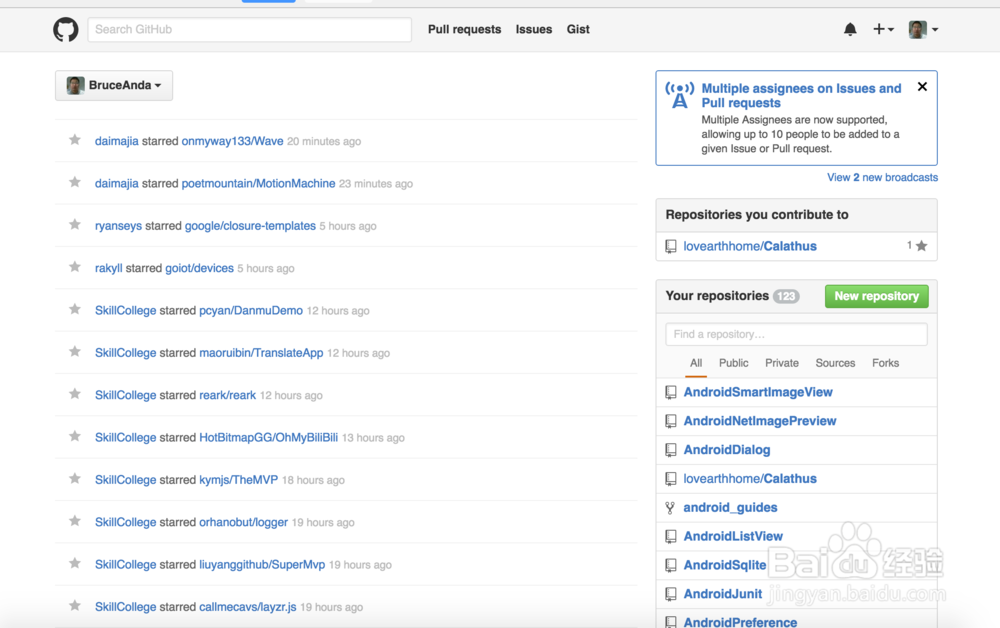Expand the BruceAnda account switcher
Image resolution: width=1000 pixels, height=628 pixels.
pos(114,86)
